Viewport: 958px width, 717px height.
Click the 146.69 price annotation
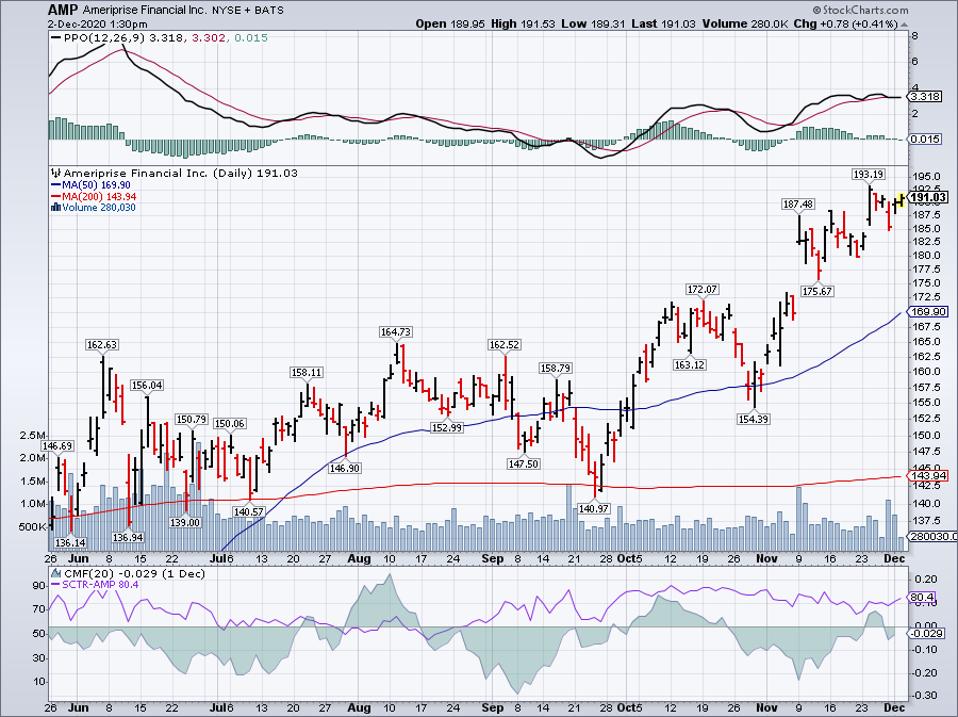point(57,446)
